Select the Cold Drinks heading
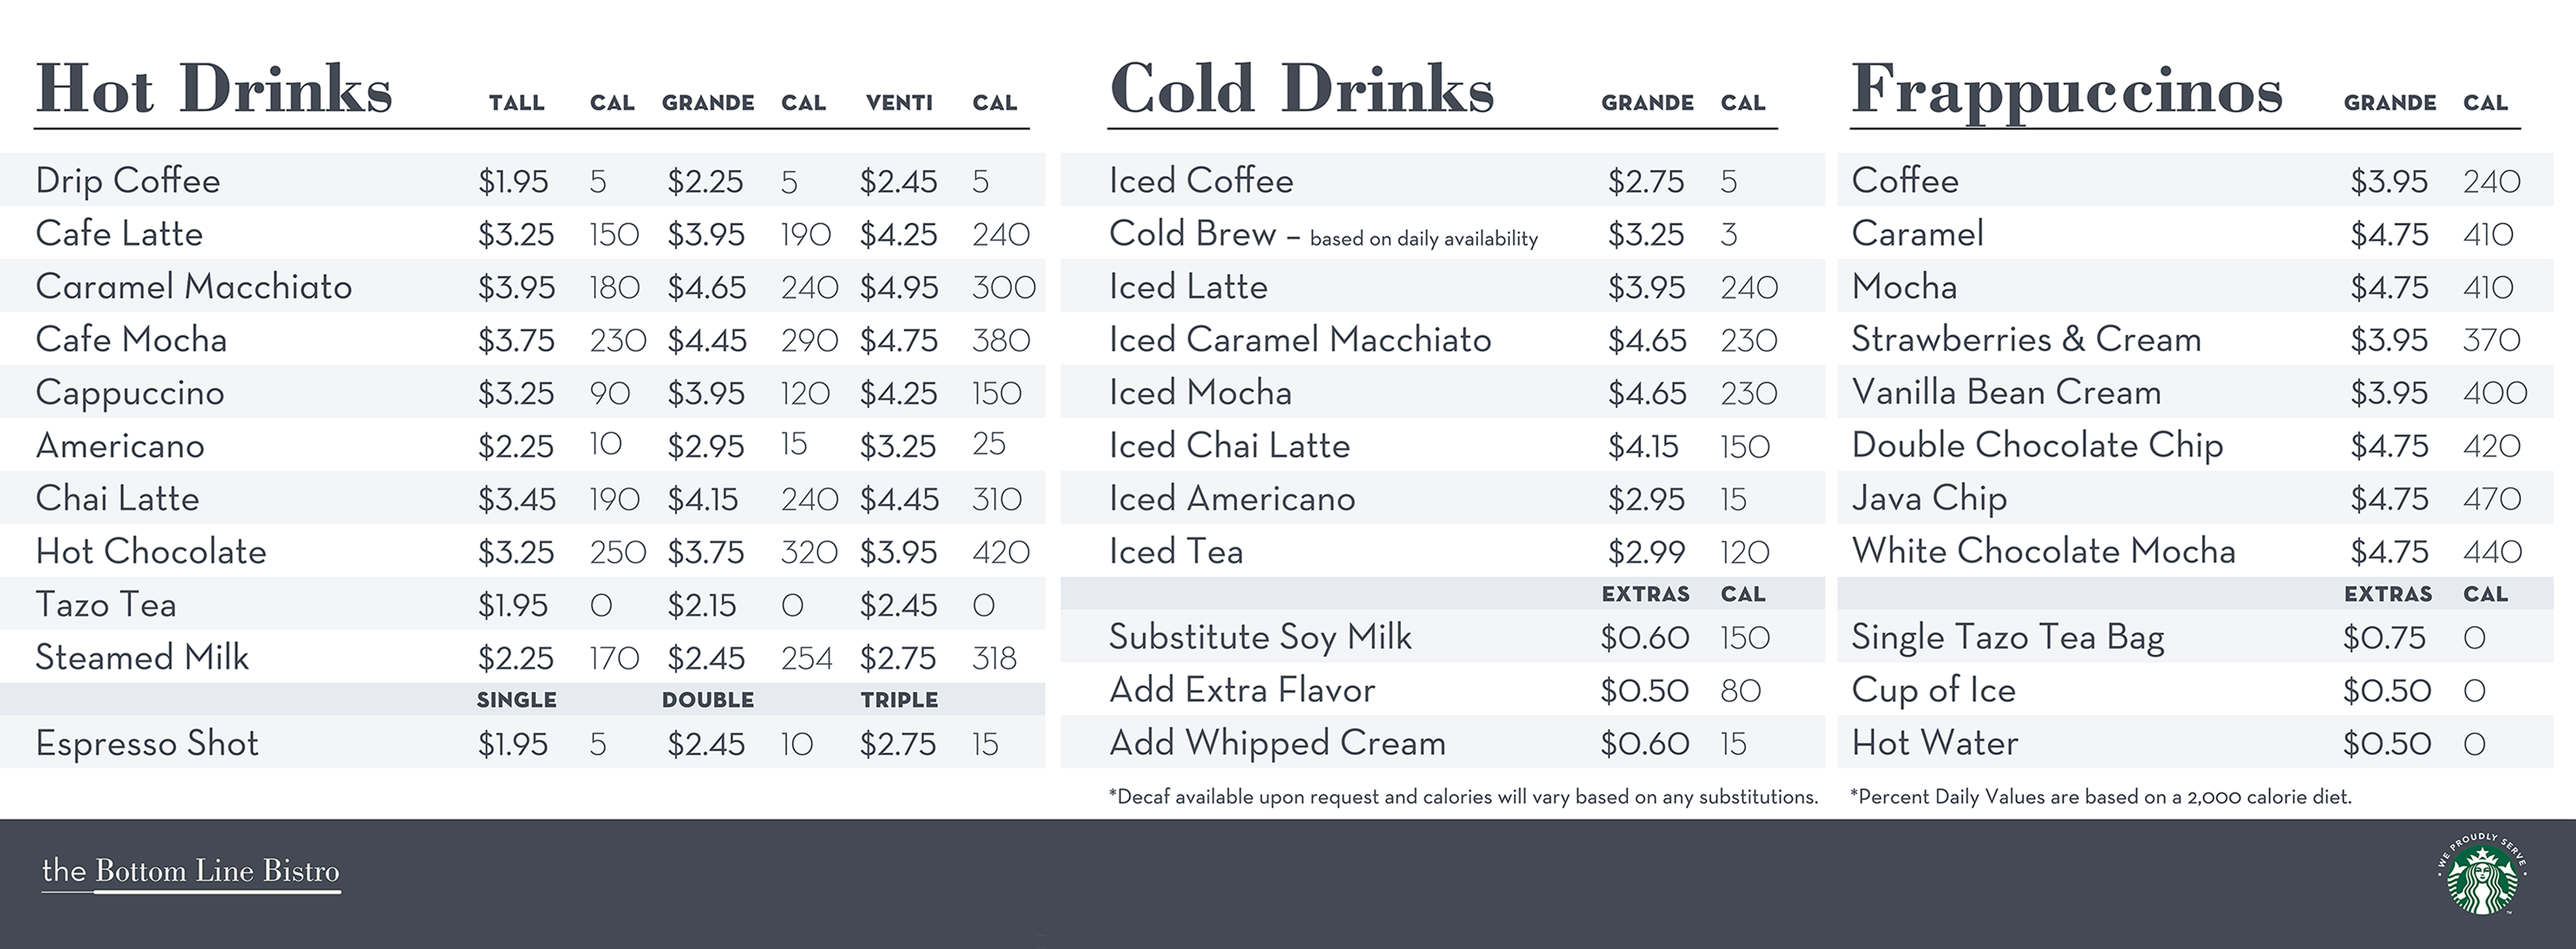This screenshot has width=2576, height=949. tap(1301, 90)
